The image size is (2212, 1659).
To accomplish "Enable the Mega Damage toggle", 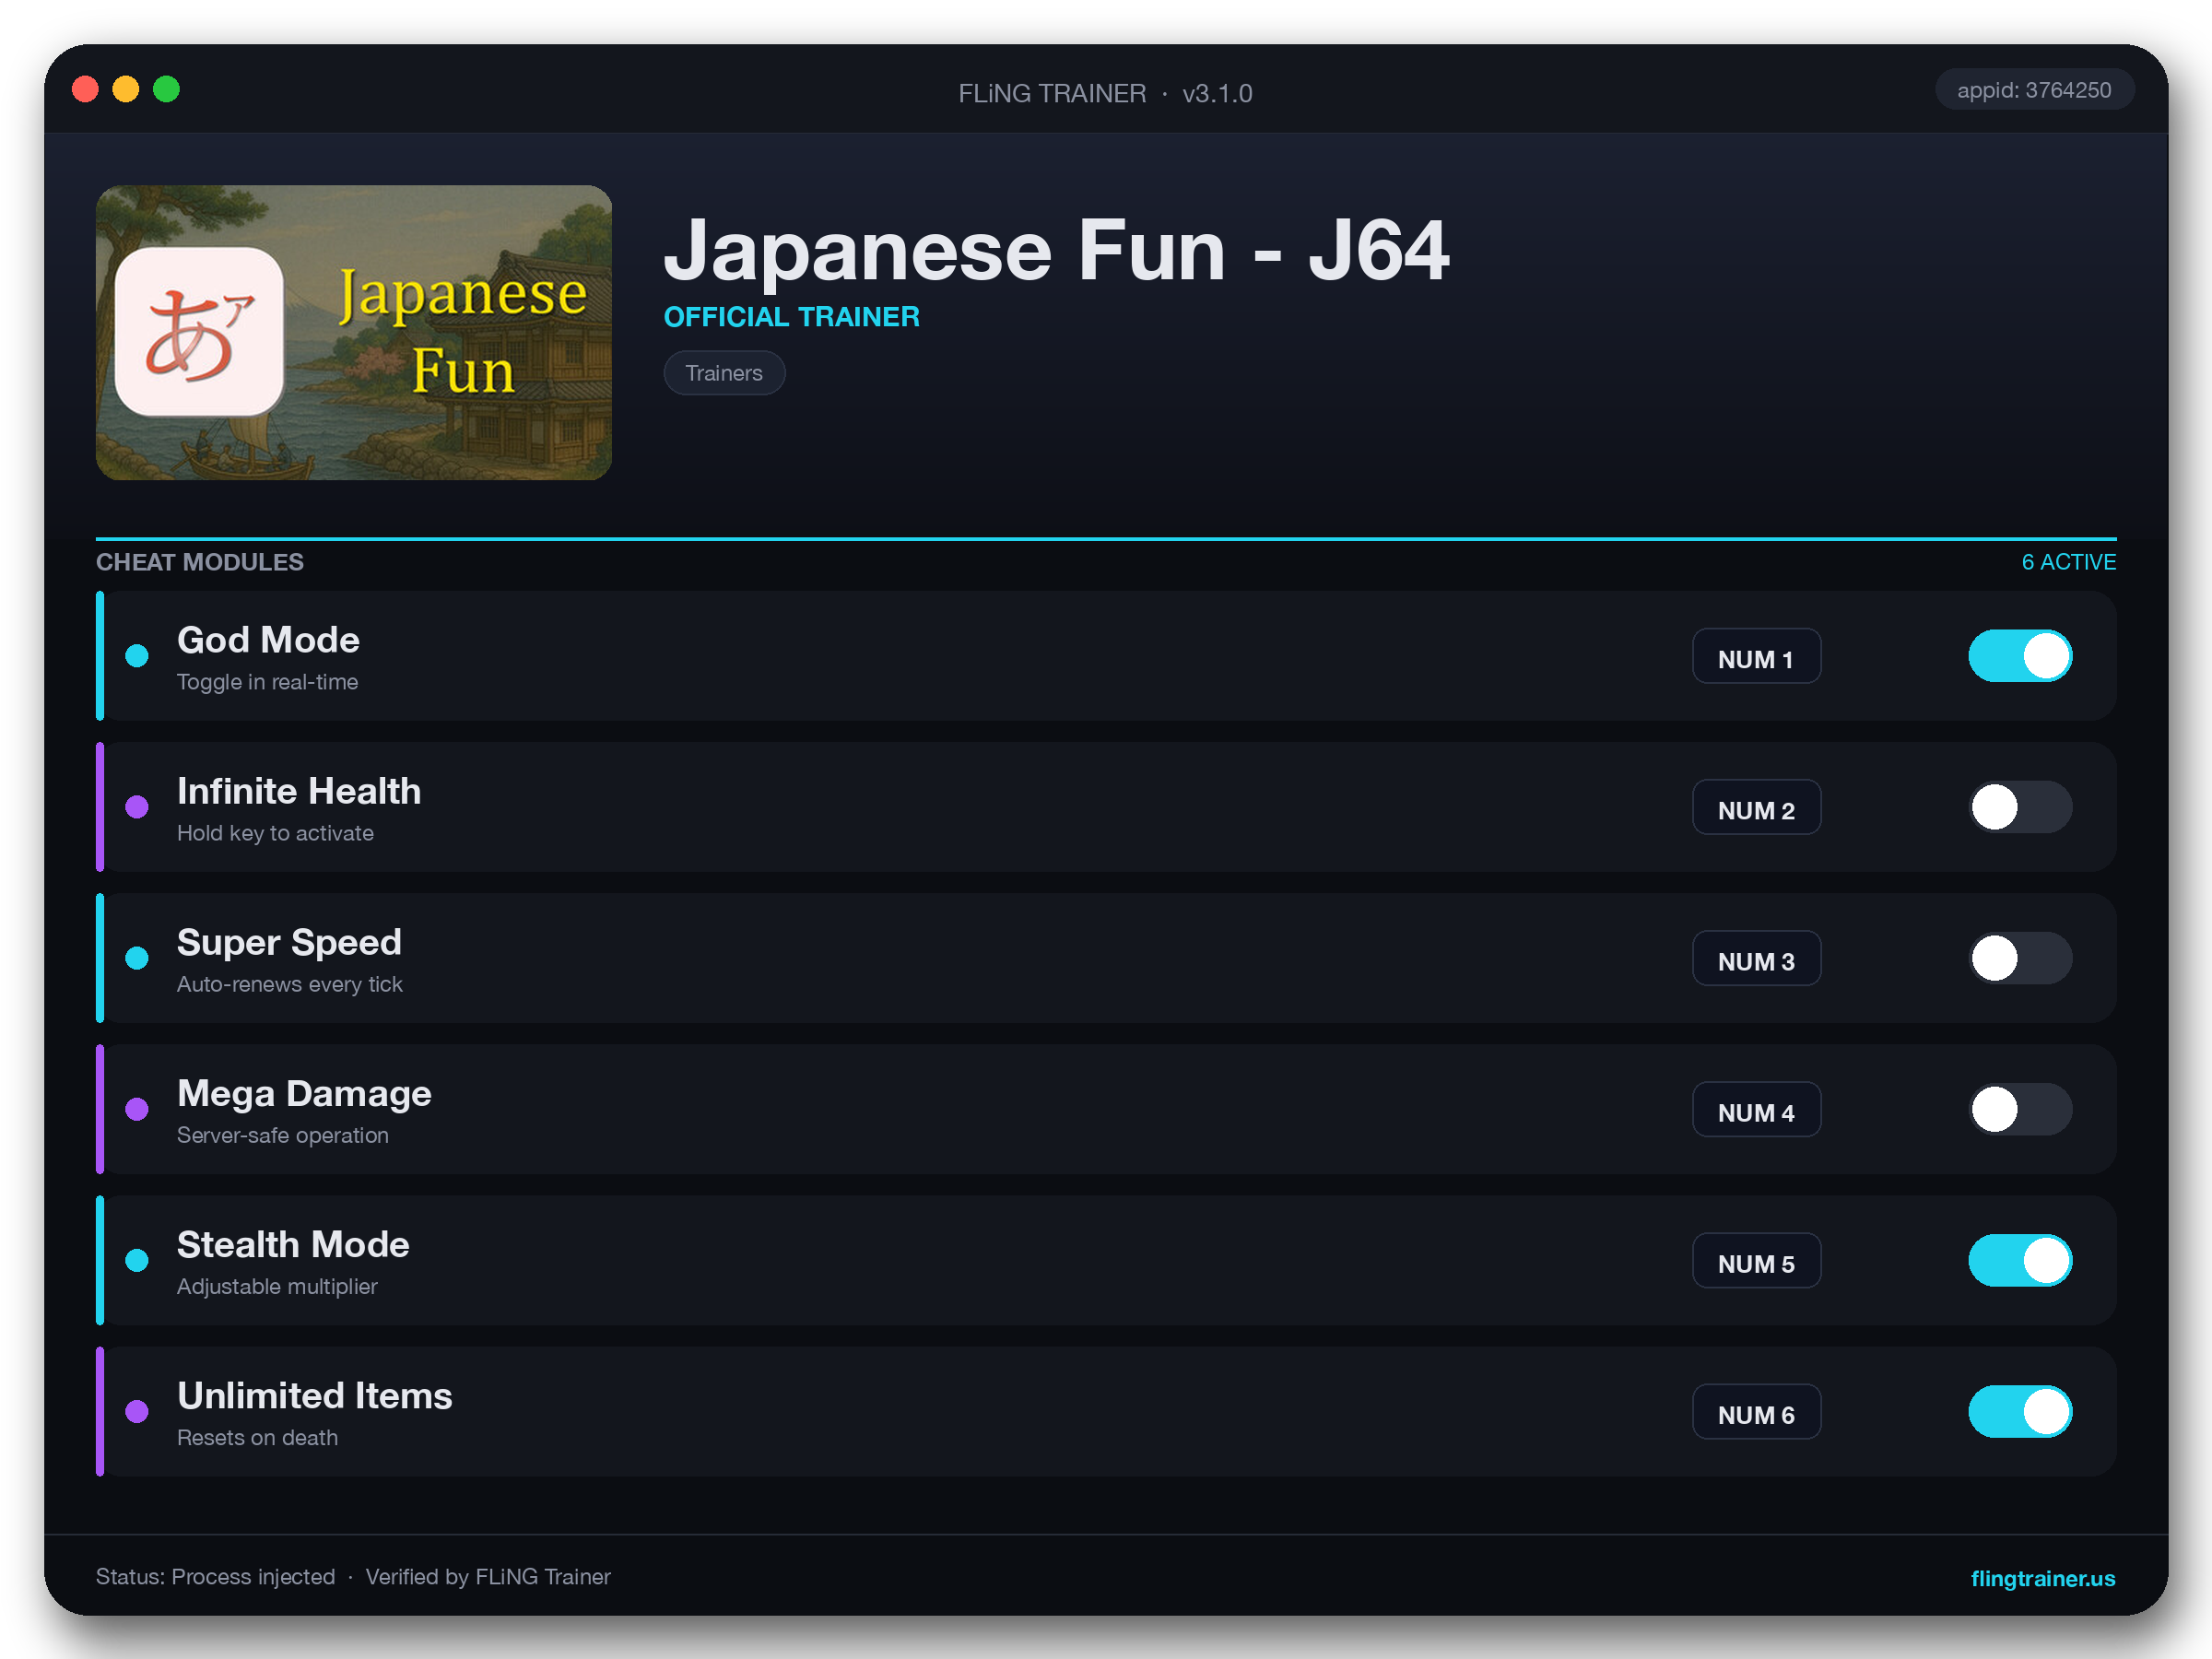I will click(x=2020, y=1109).
